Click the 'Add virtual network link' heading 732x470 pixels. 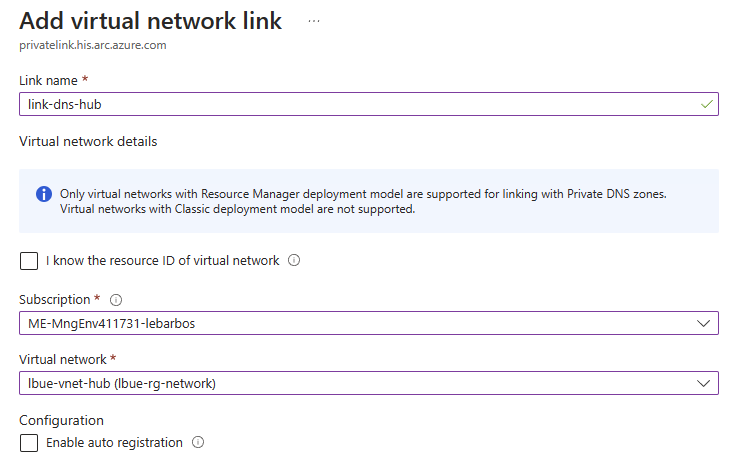coord(150,21)
